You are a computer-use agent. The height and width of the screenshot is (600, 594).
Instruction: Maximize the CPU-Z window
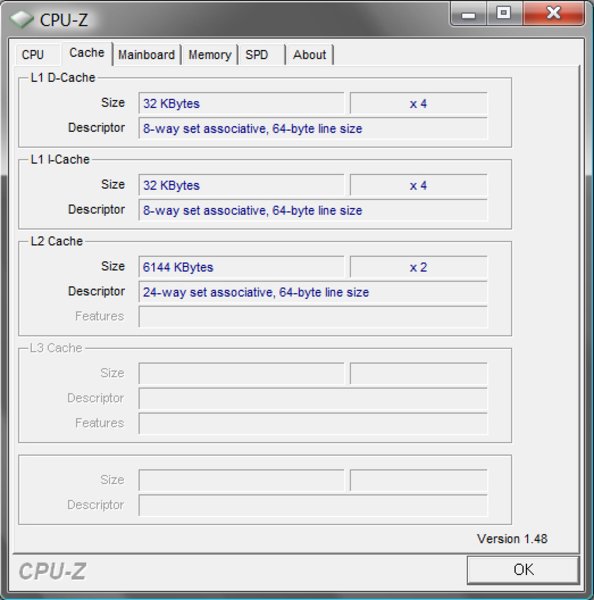click(504, 13)
